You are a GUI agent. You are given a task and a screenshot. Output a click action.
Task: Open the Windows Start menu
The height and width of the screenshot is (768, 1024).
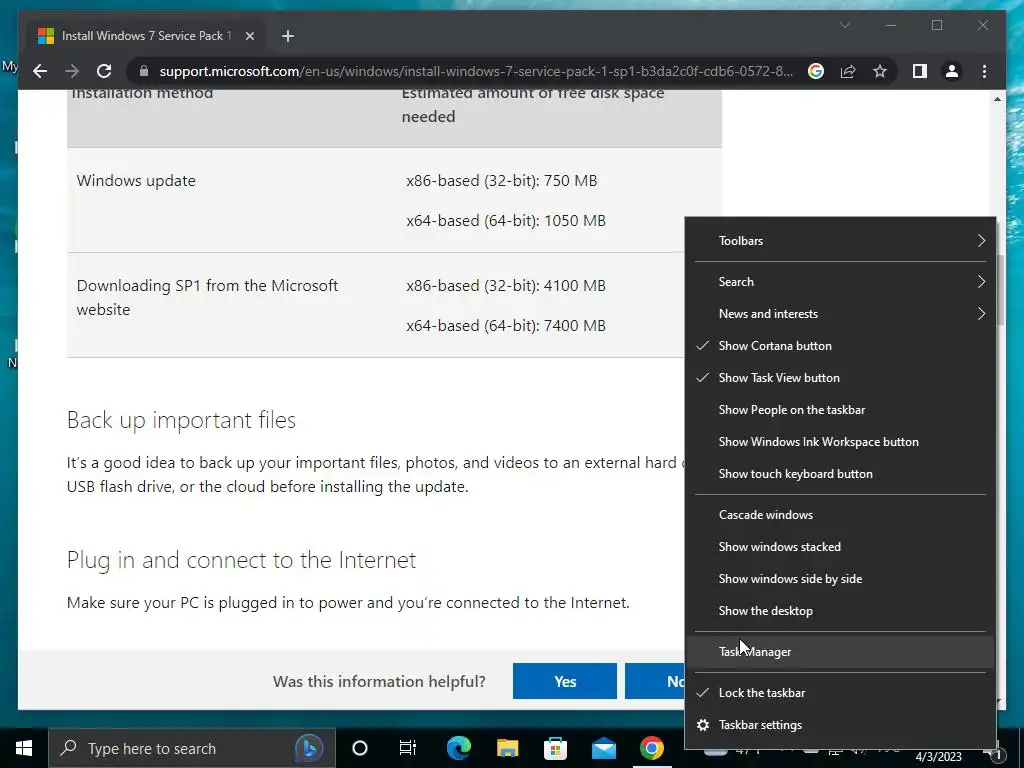[24, 748]
